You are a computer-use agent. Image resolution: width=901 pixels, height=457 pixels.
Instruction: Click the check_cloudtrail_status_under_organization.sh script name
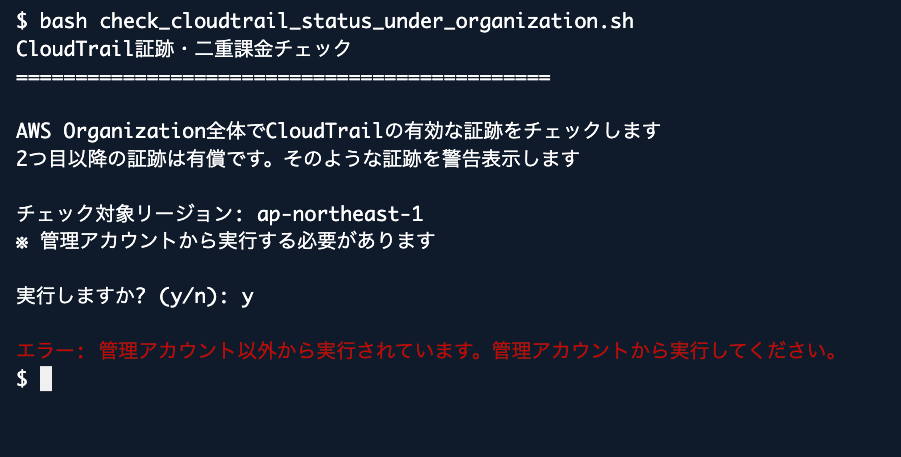pyautogui.click(x=366, y=20)
